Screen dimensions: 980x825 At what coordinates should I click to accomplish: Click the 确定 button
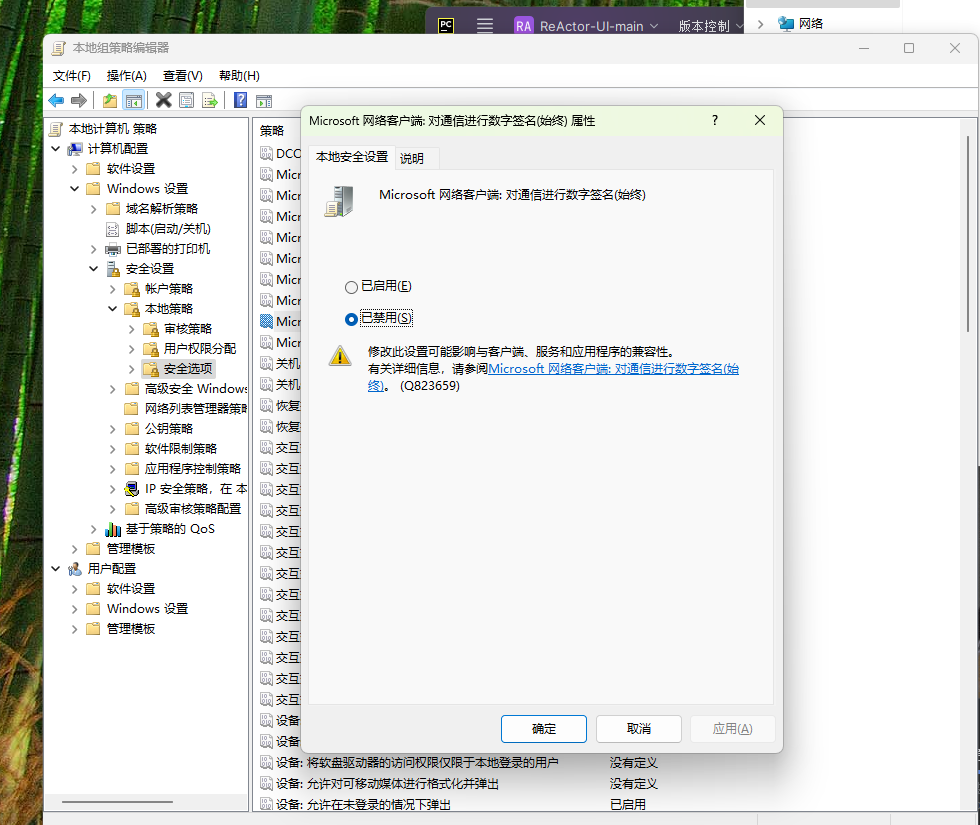544,729
